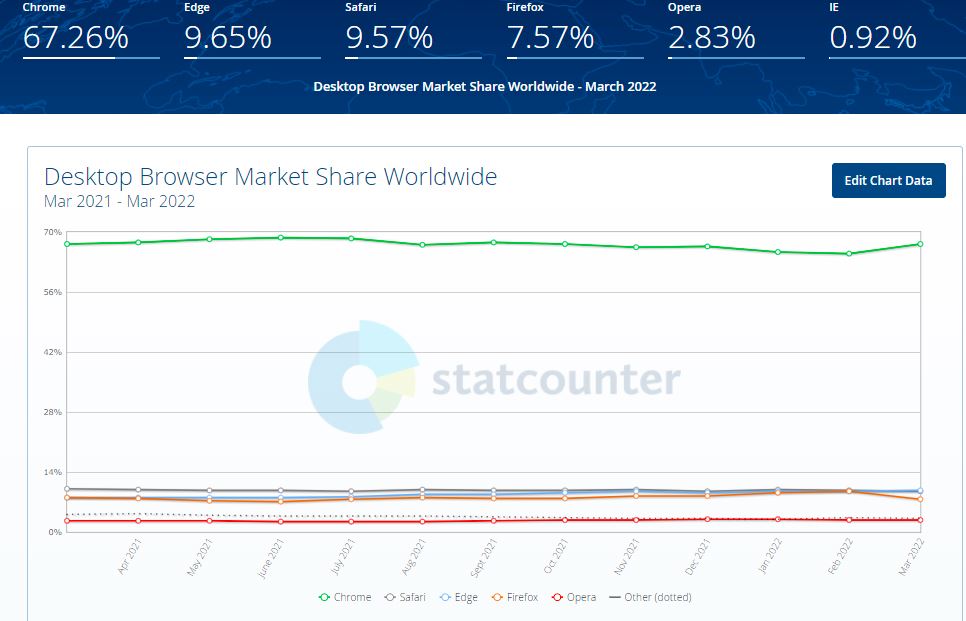Select the Chrome 67.26% stat in header
This screenshot has height=621, width=966.
pyautogui.click(x=76, y=38)
